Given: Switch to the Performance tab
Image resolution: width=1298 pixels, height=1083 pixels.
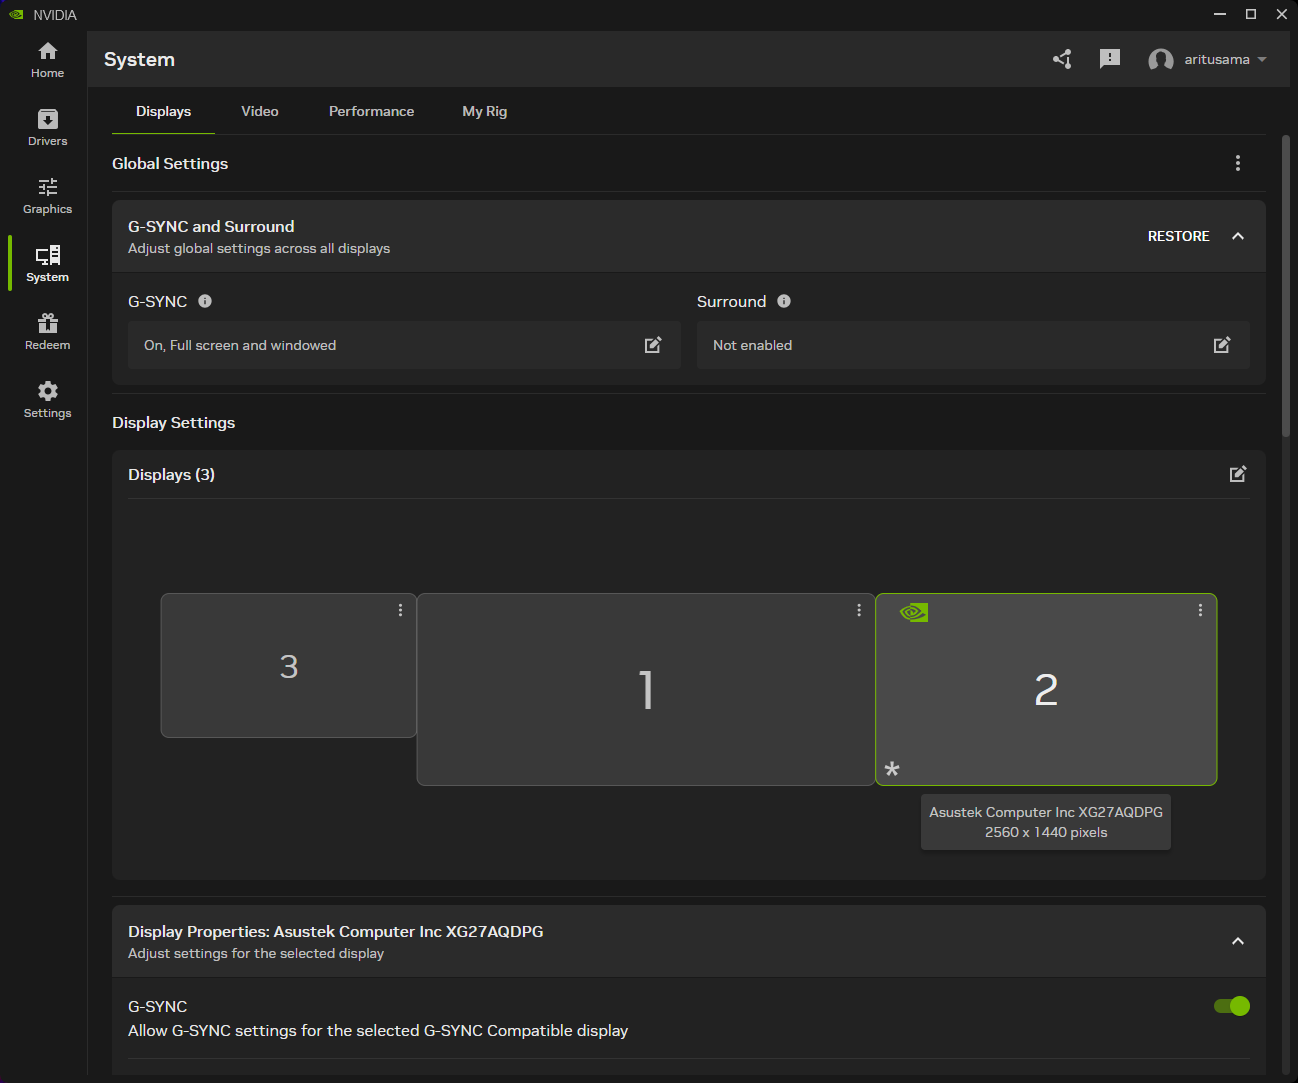Looking at the screenshot, I should (371, 112).
